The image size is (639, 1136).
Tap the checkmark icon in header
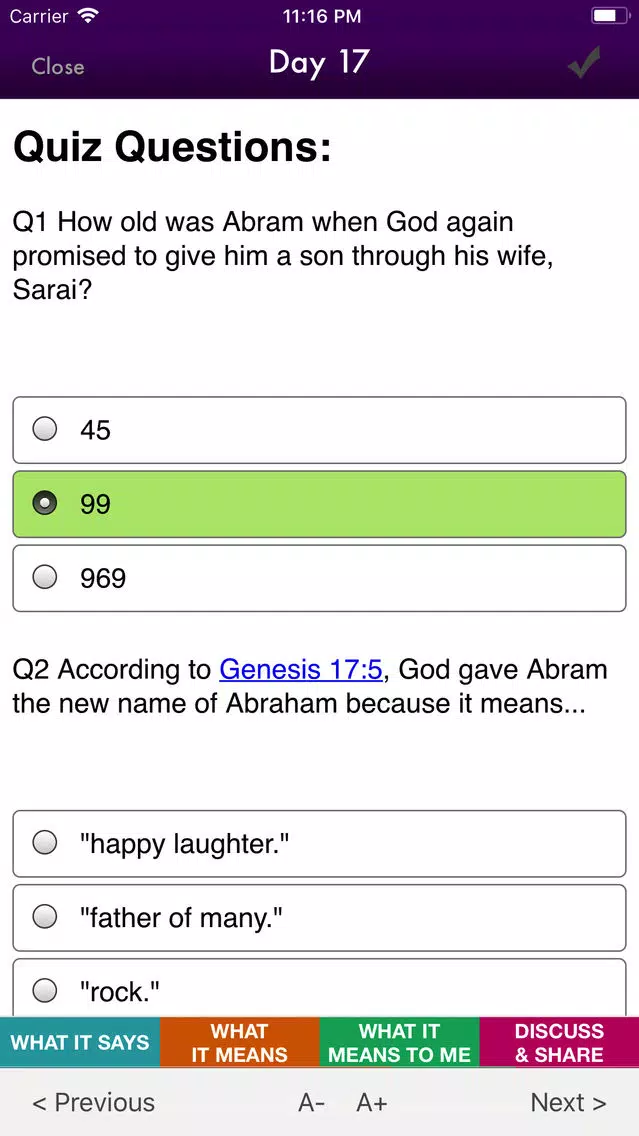click(584, 63)
